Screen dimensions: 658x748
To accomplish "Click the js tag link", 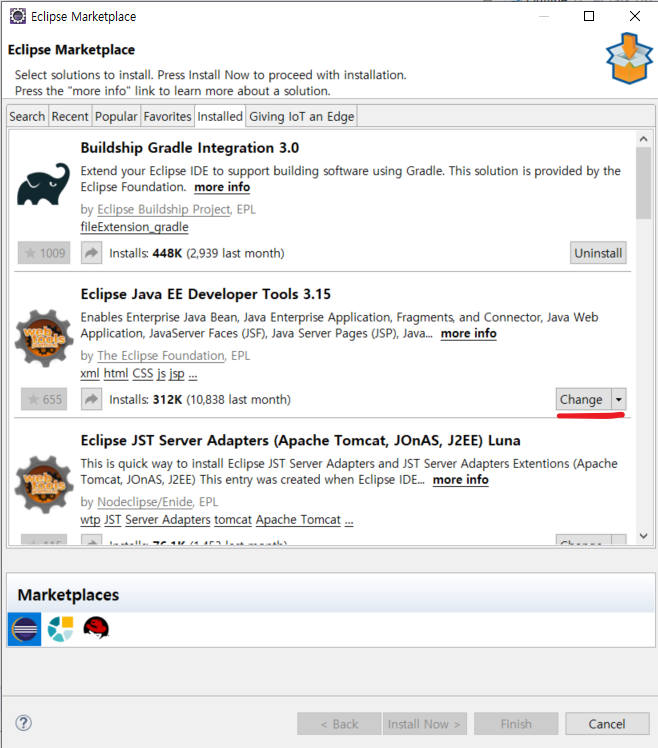I will [x=161, y=374].
